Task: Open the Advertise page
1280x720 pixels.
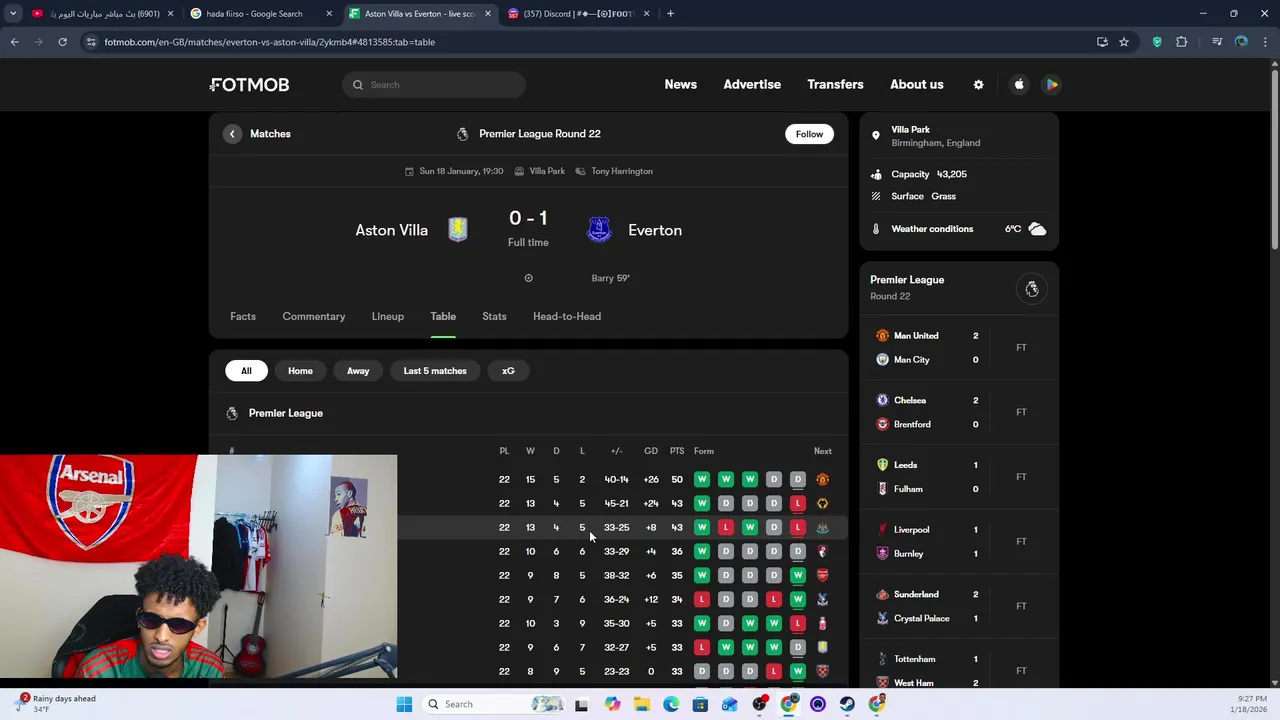Action: tap(752, 85)
